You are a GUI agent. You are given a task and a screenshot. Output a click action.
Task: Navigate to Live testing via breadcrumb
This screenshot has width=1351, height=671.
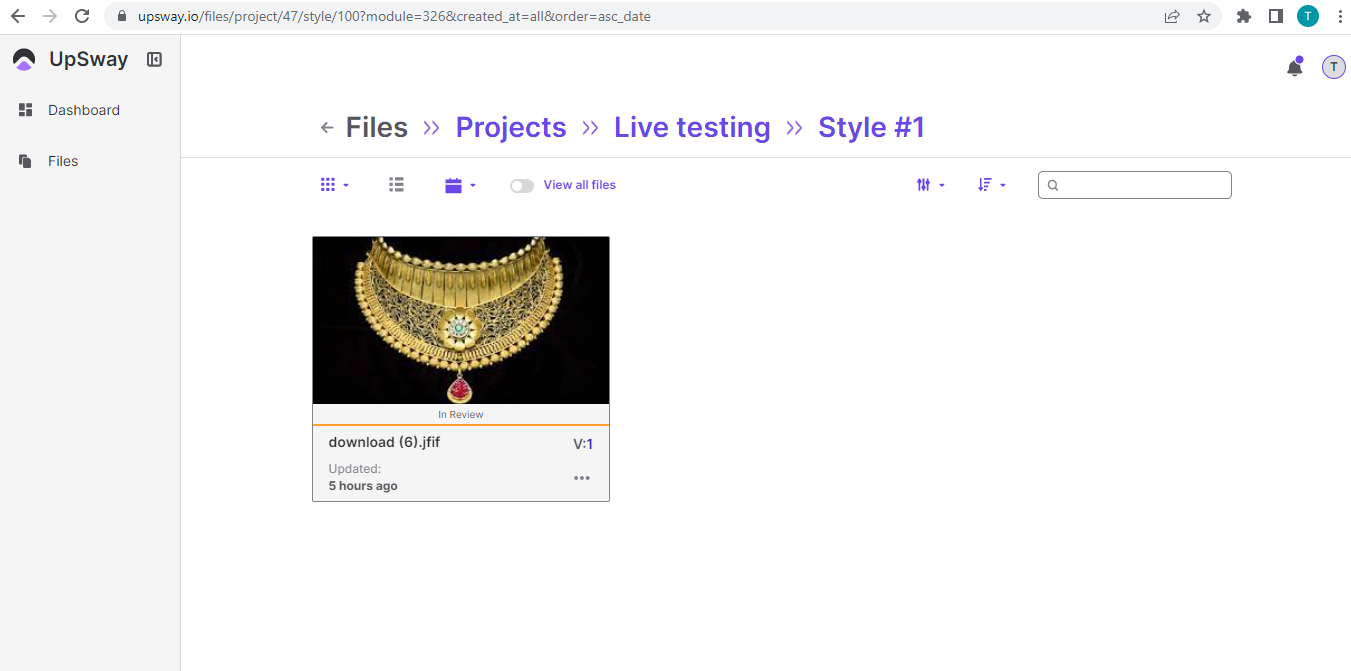(692, 127)
